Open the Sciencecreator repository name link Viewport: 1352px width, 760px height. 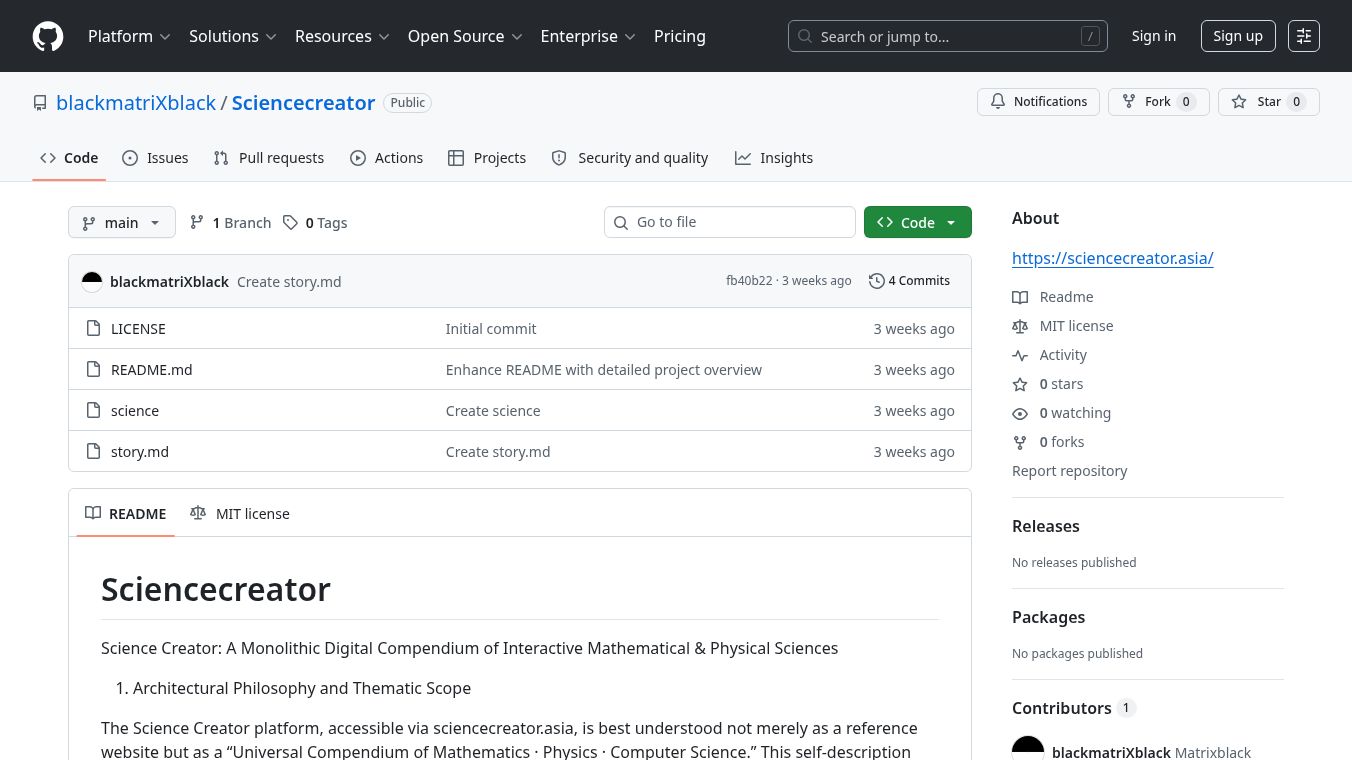tap(304, 103)
